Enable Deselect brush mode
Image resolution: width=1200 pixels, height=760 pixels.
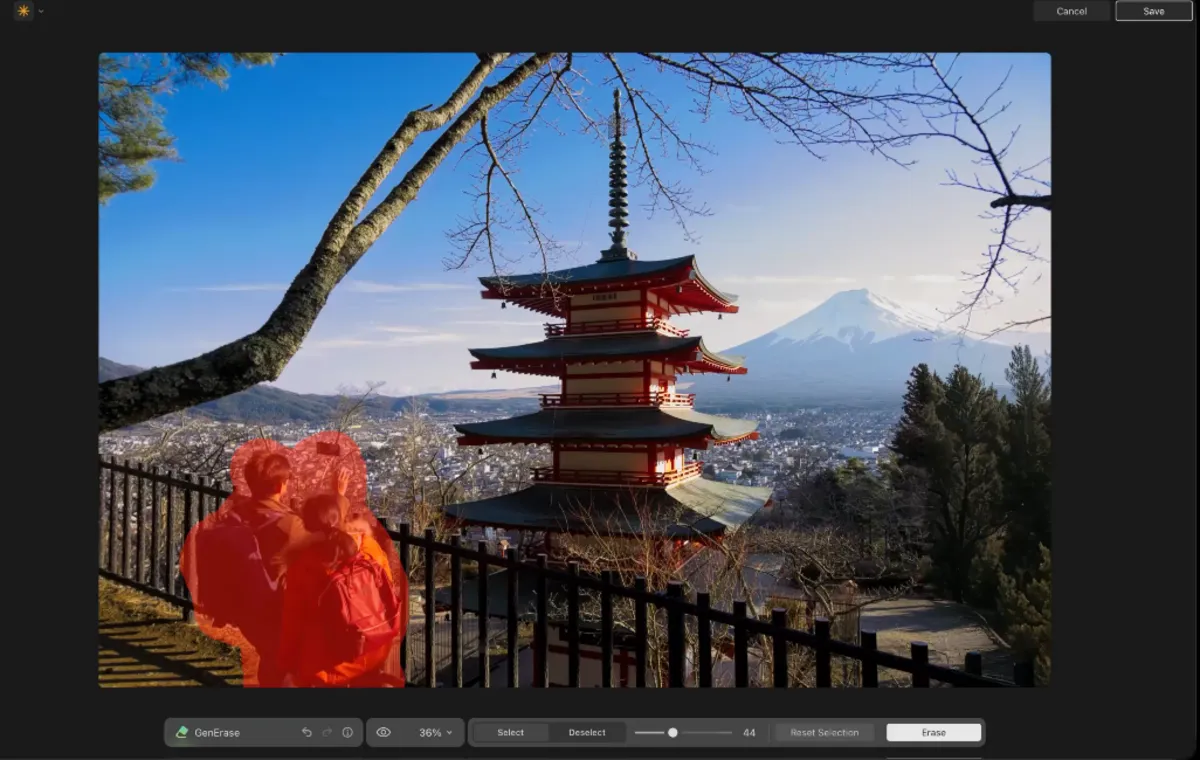click(588, 732)
